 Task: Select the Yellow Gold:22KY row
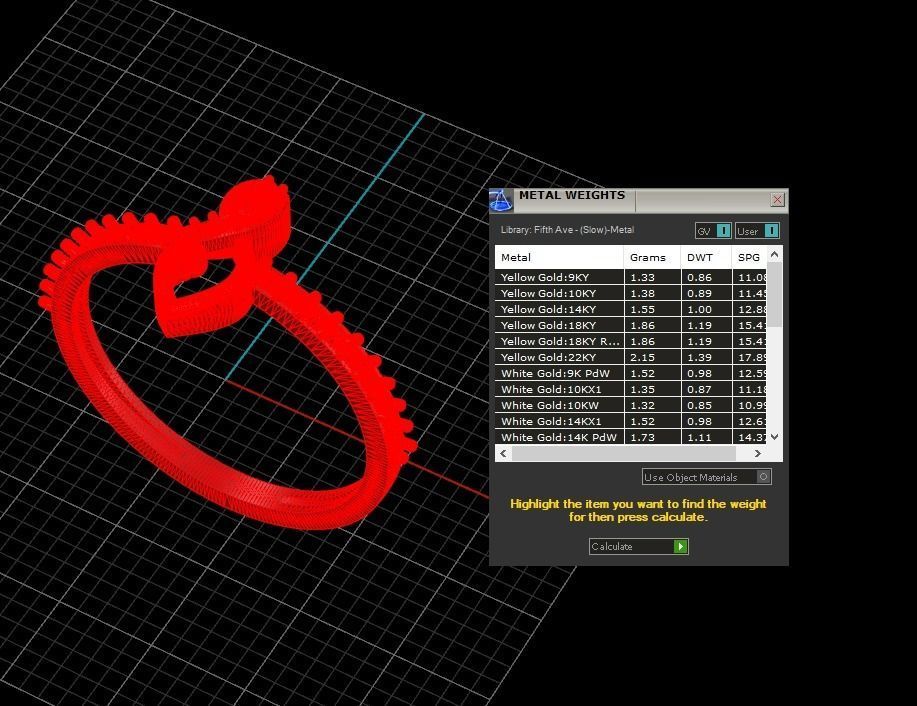pos(630,357)
